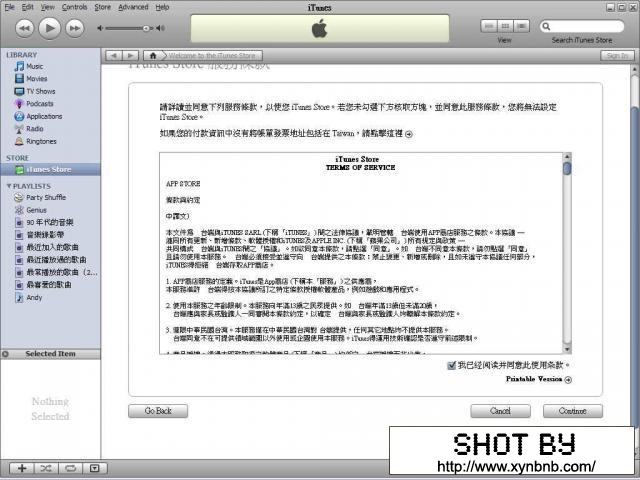Open the Andy playlist
Image resolution: width=640 pixels, height=480 pixels.
(x=34, y=298)
